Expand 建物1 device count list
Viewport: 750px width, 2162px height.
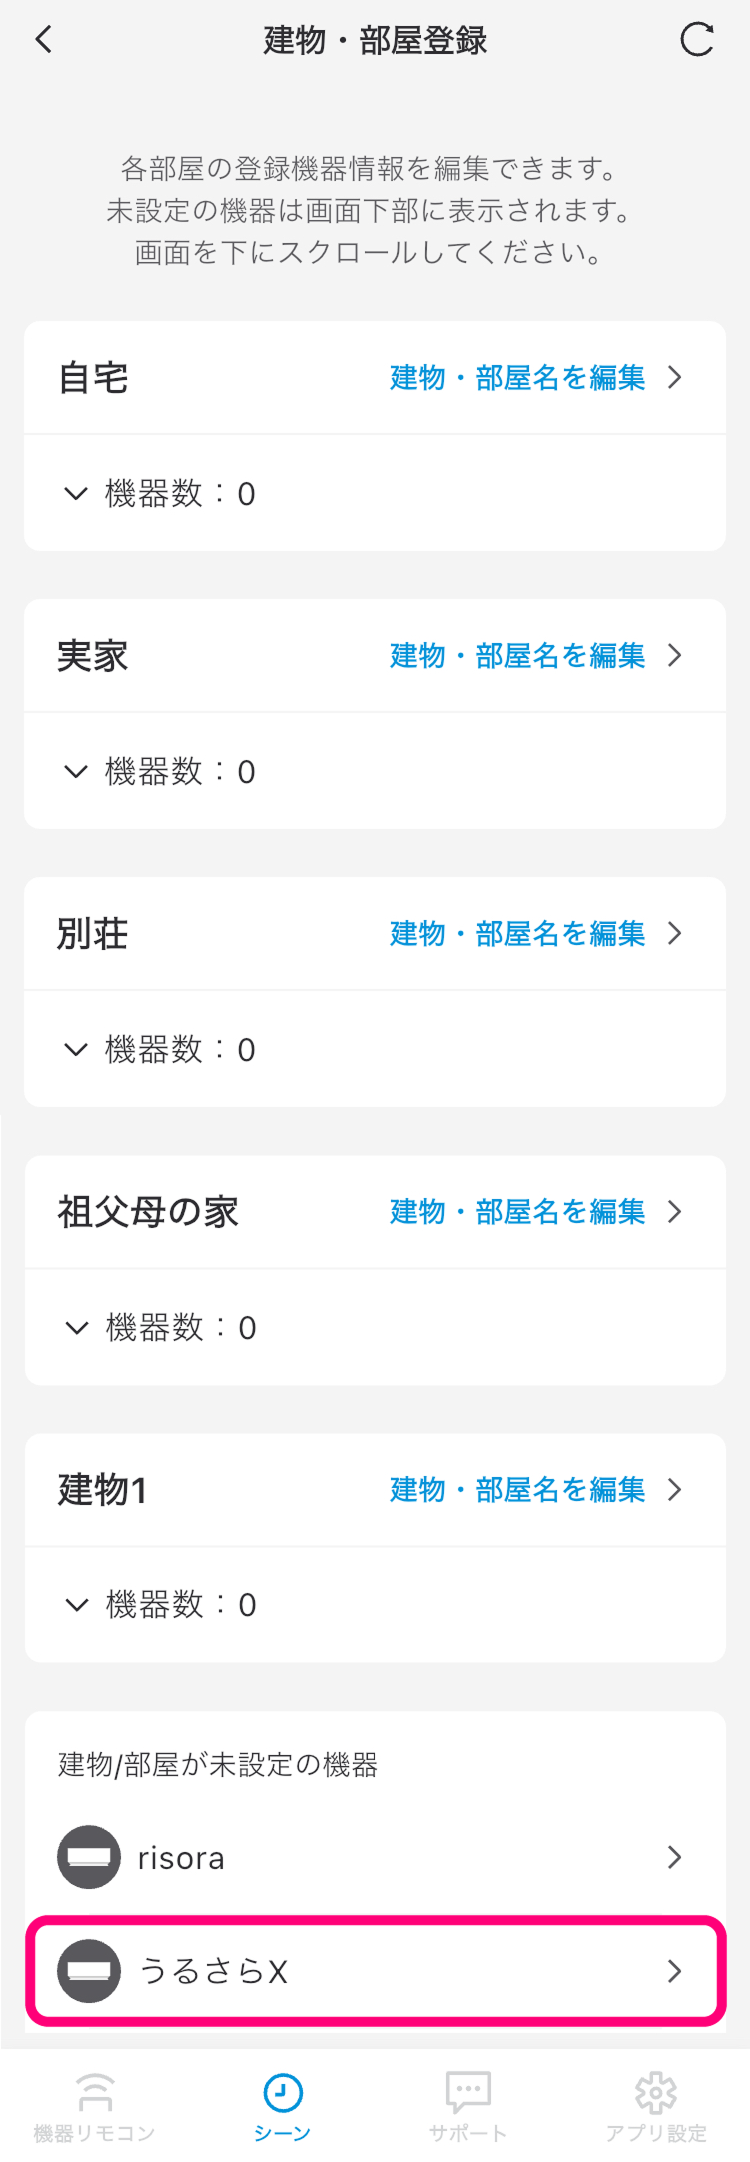pos(76,1605)
